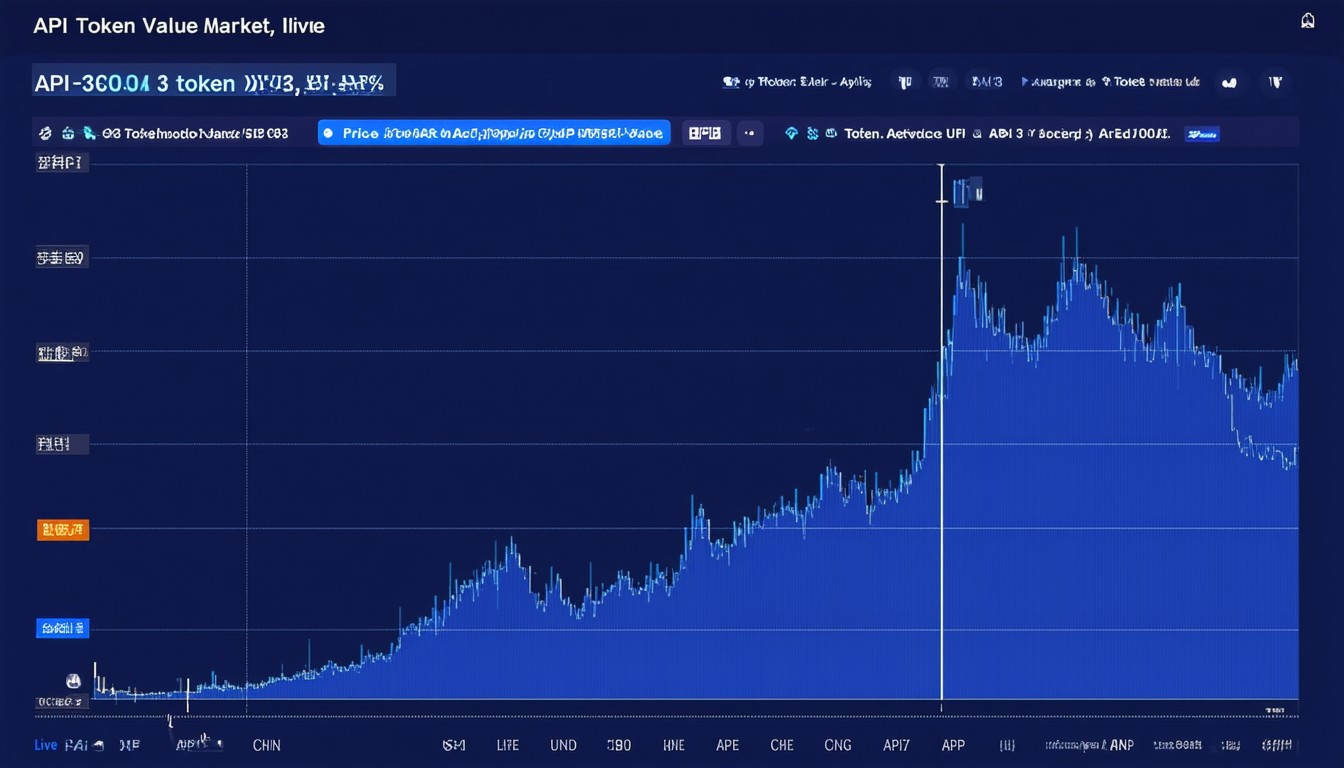Viewport: 1344px width, 768px height.
Task: Click the small blue badge after ArEd label
Action: coord(1201,133)
